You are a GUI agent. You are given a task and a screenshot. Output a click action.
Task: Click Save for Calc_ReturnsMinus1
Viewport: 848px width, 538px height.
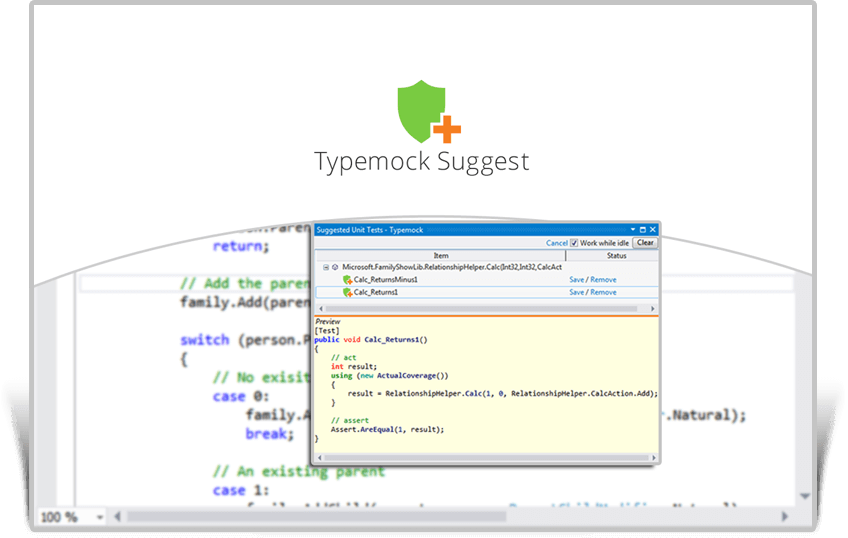(576, 280)
